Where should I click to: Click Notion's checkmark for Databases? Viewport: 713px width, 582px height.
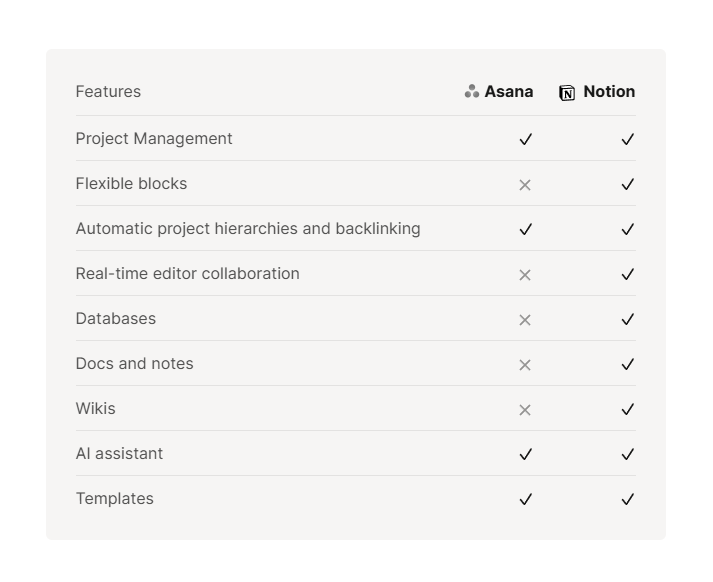pos(628,320)
